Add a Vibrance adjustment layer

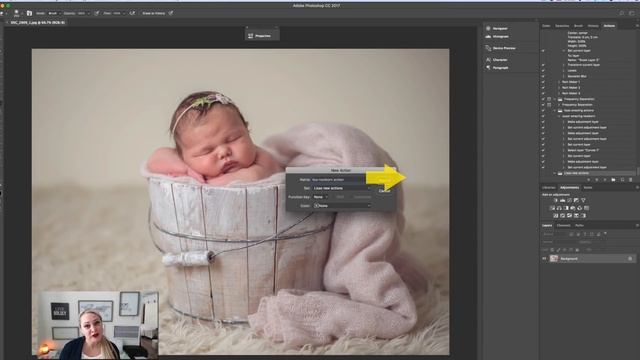[583, 200]
